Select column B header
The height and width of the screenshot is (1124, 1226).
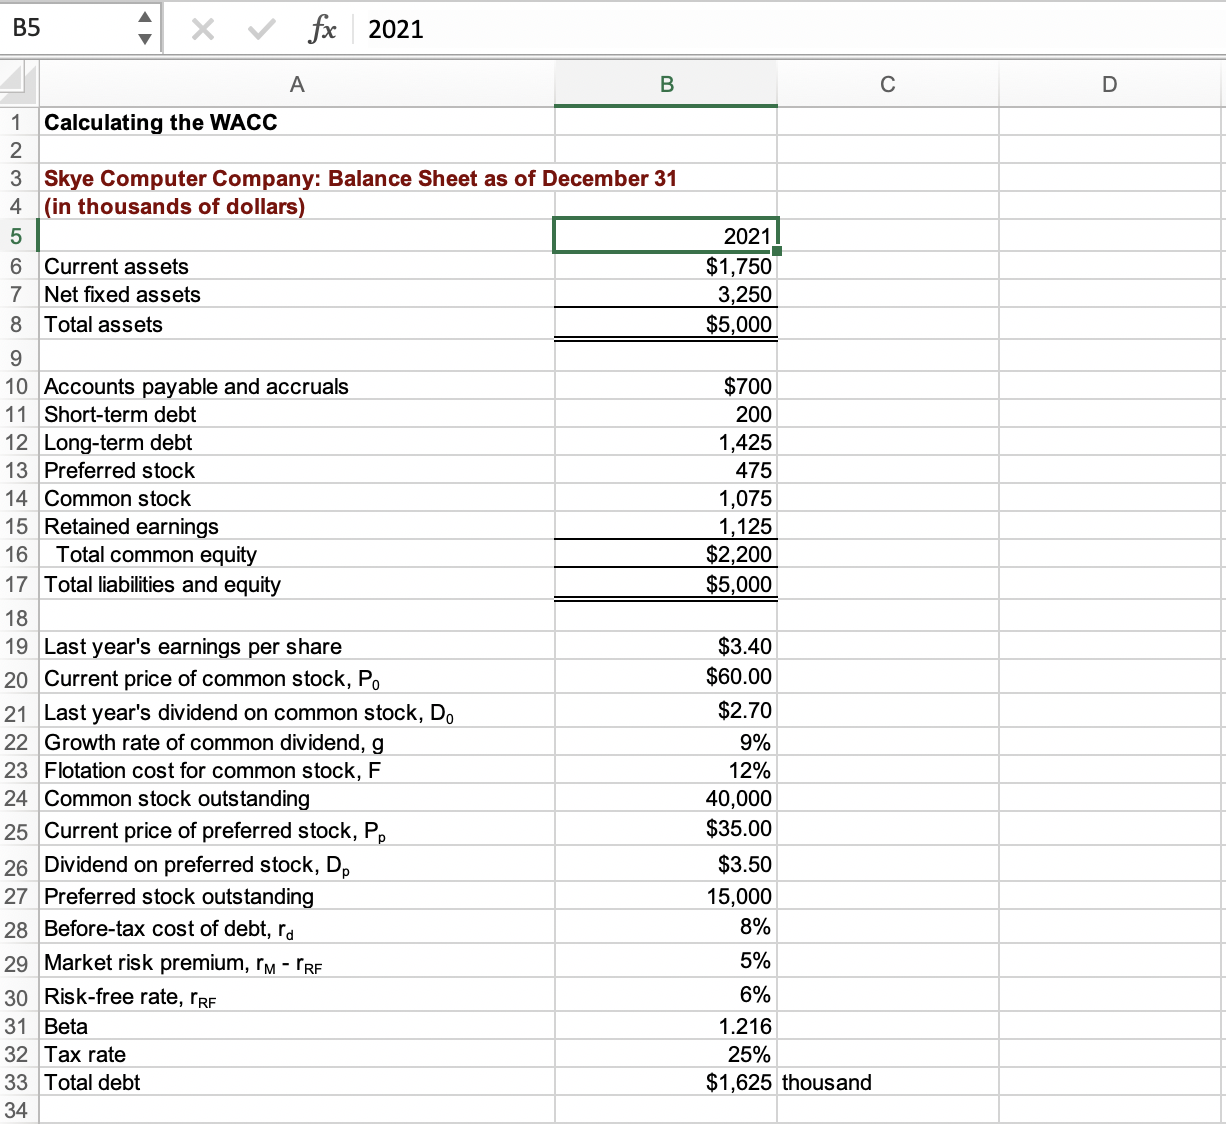(665, 84)
